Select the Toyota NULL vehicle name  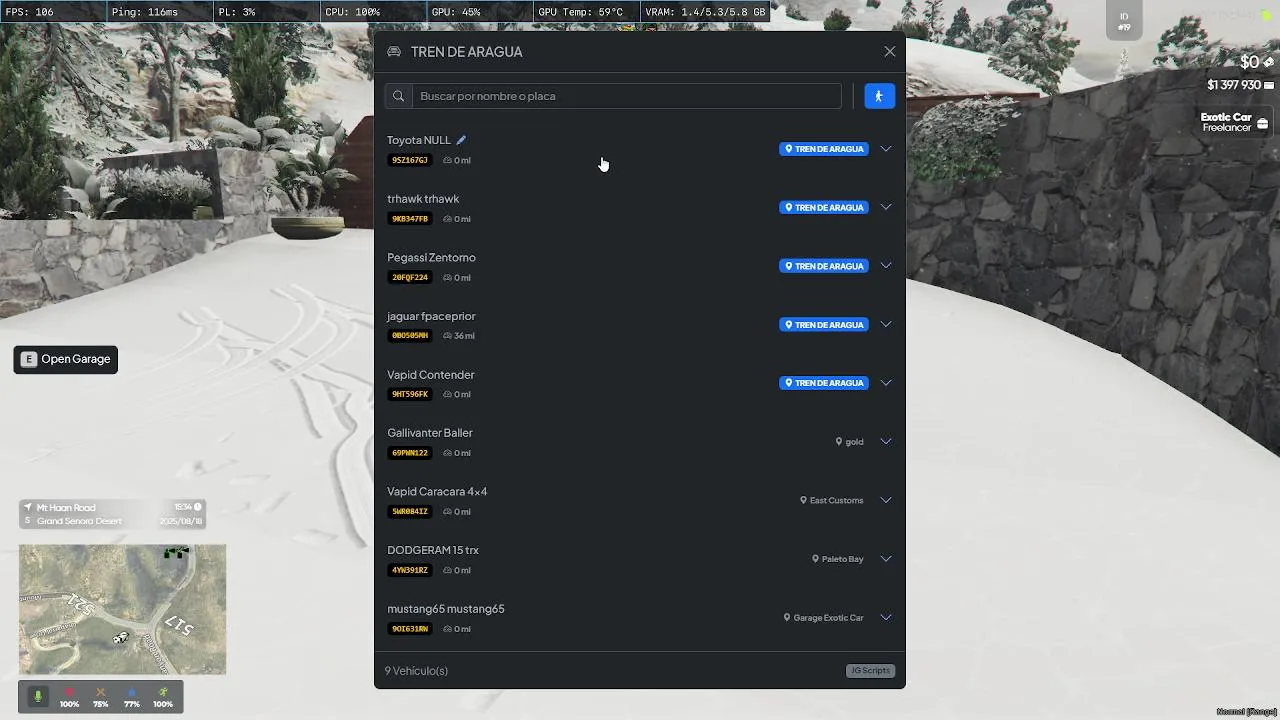point(419,140)
